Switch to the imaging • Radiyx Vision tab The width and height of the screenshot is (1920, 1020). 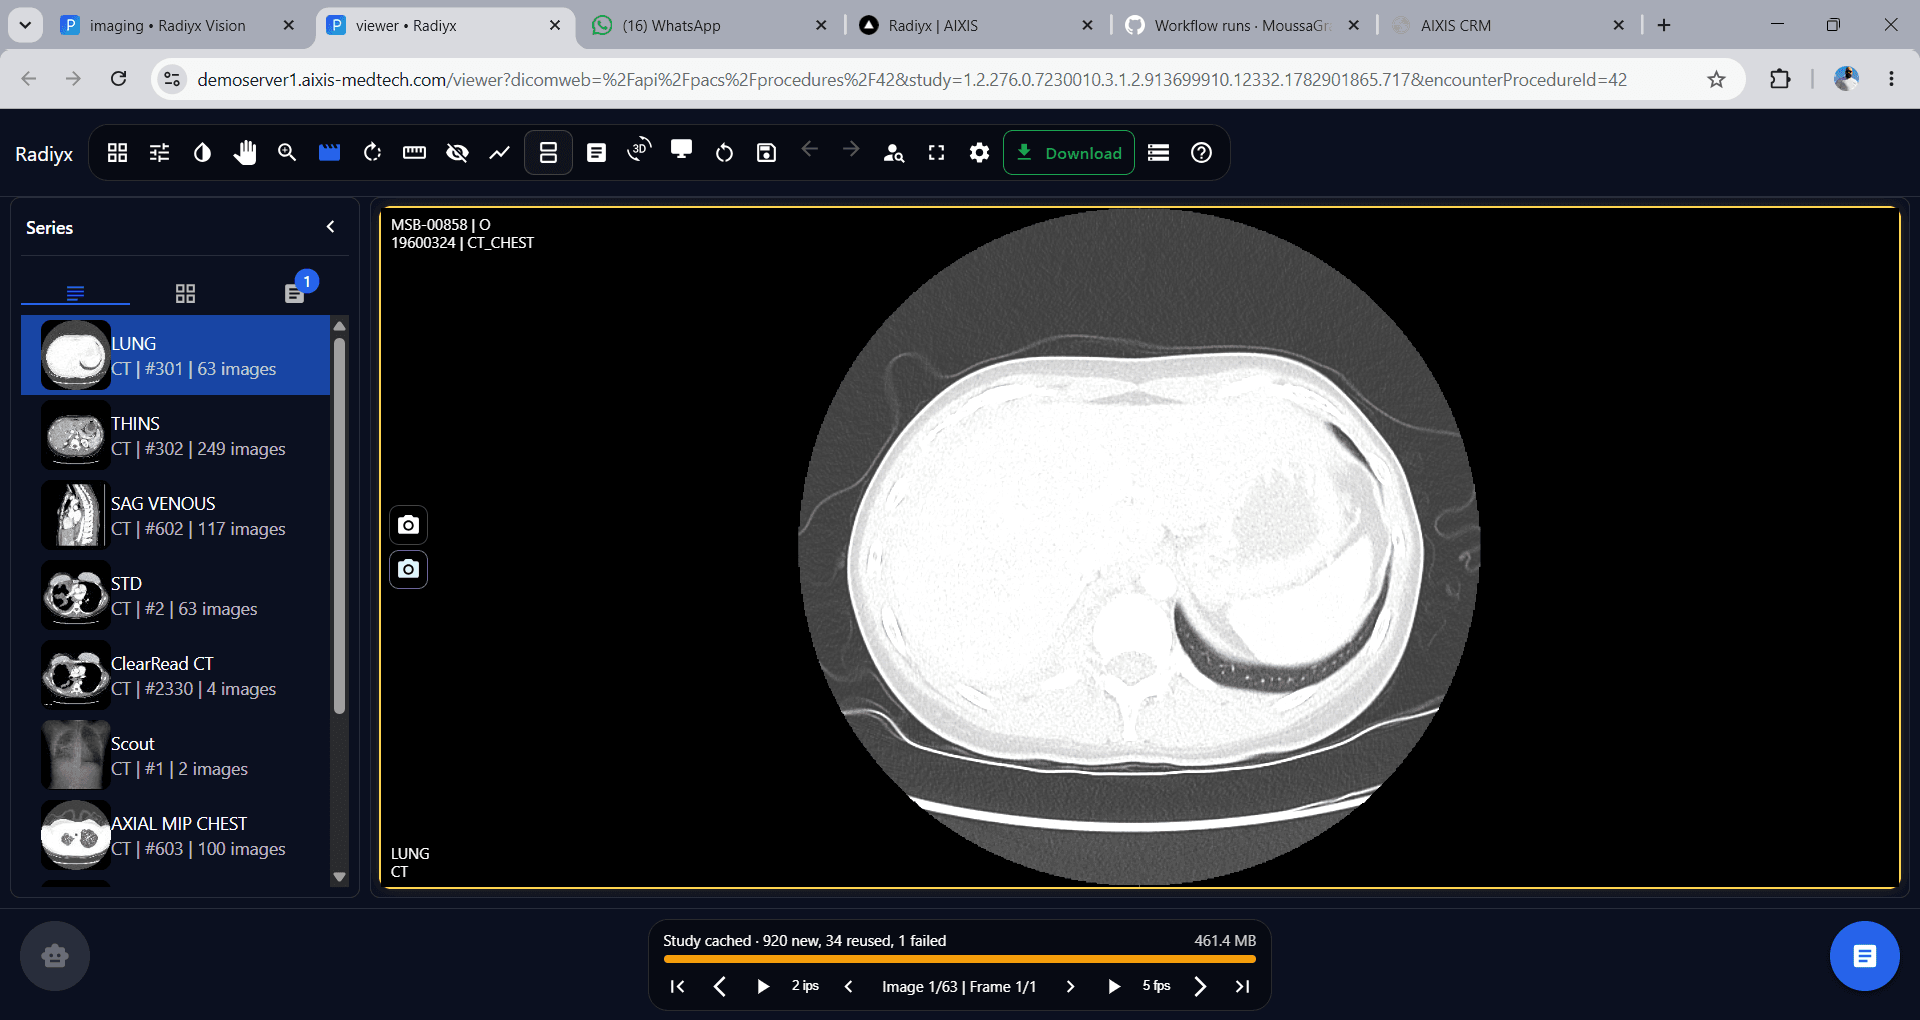[167, 25]
